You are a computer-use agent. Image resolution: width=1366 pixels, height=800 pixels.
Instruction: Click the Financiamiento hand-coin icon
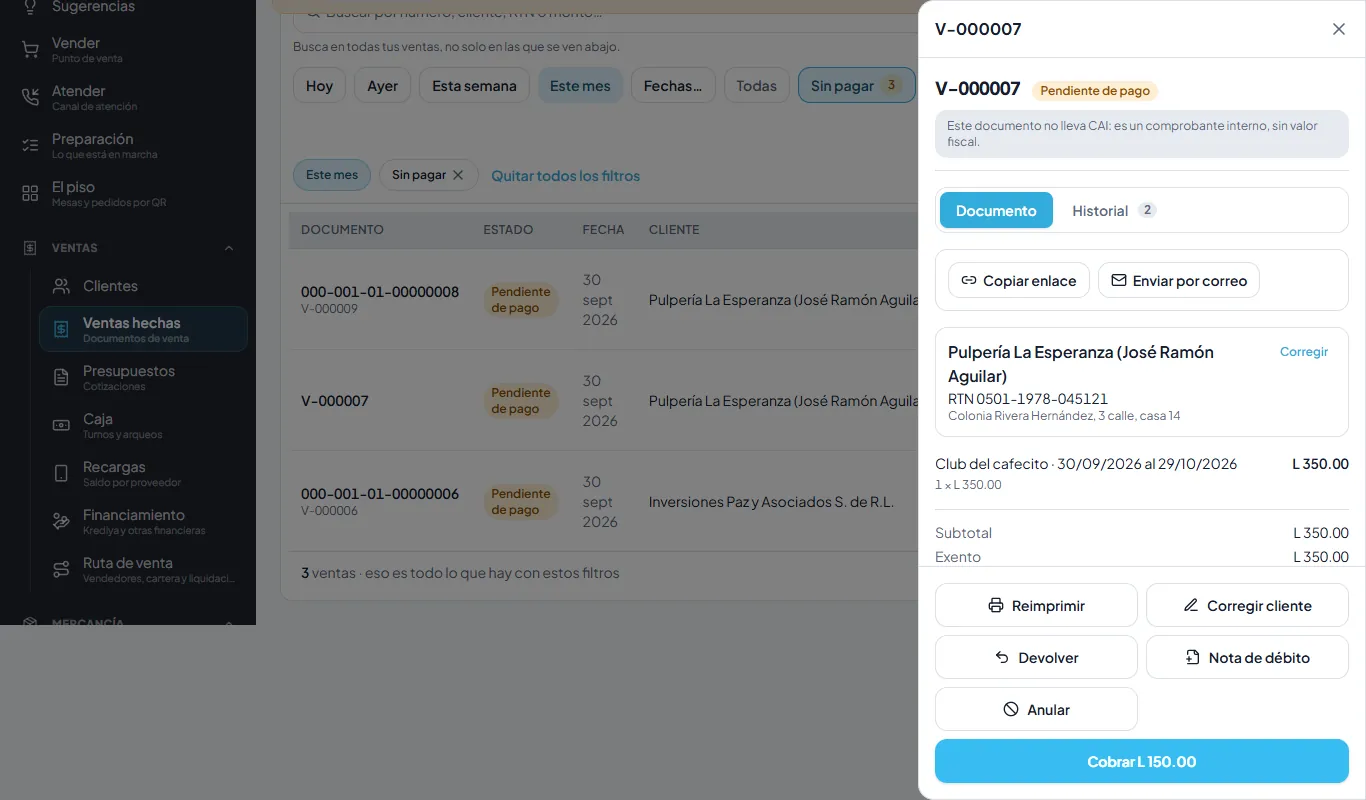tap(61, 522)
